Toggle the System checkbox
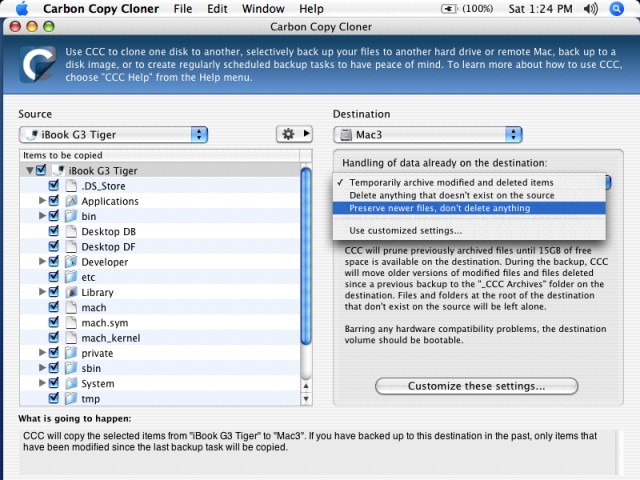 [x=53, y=383]
